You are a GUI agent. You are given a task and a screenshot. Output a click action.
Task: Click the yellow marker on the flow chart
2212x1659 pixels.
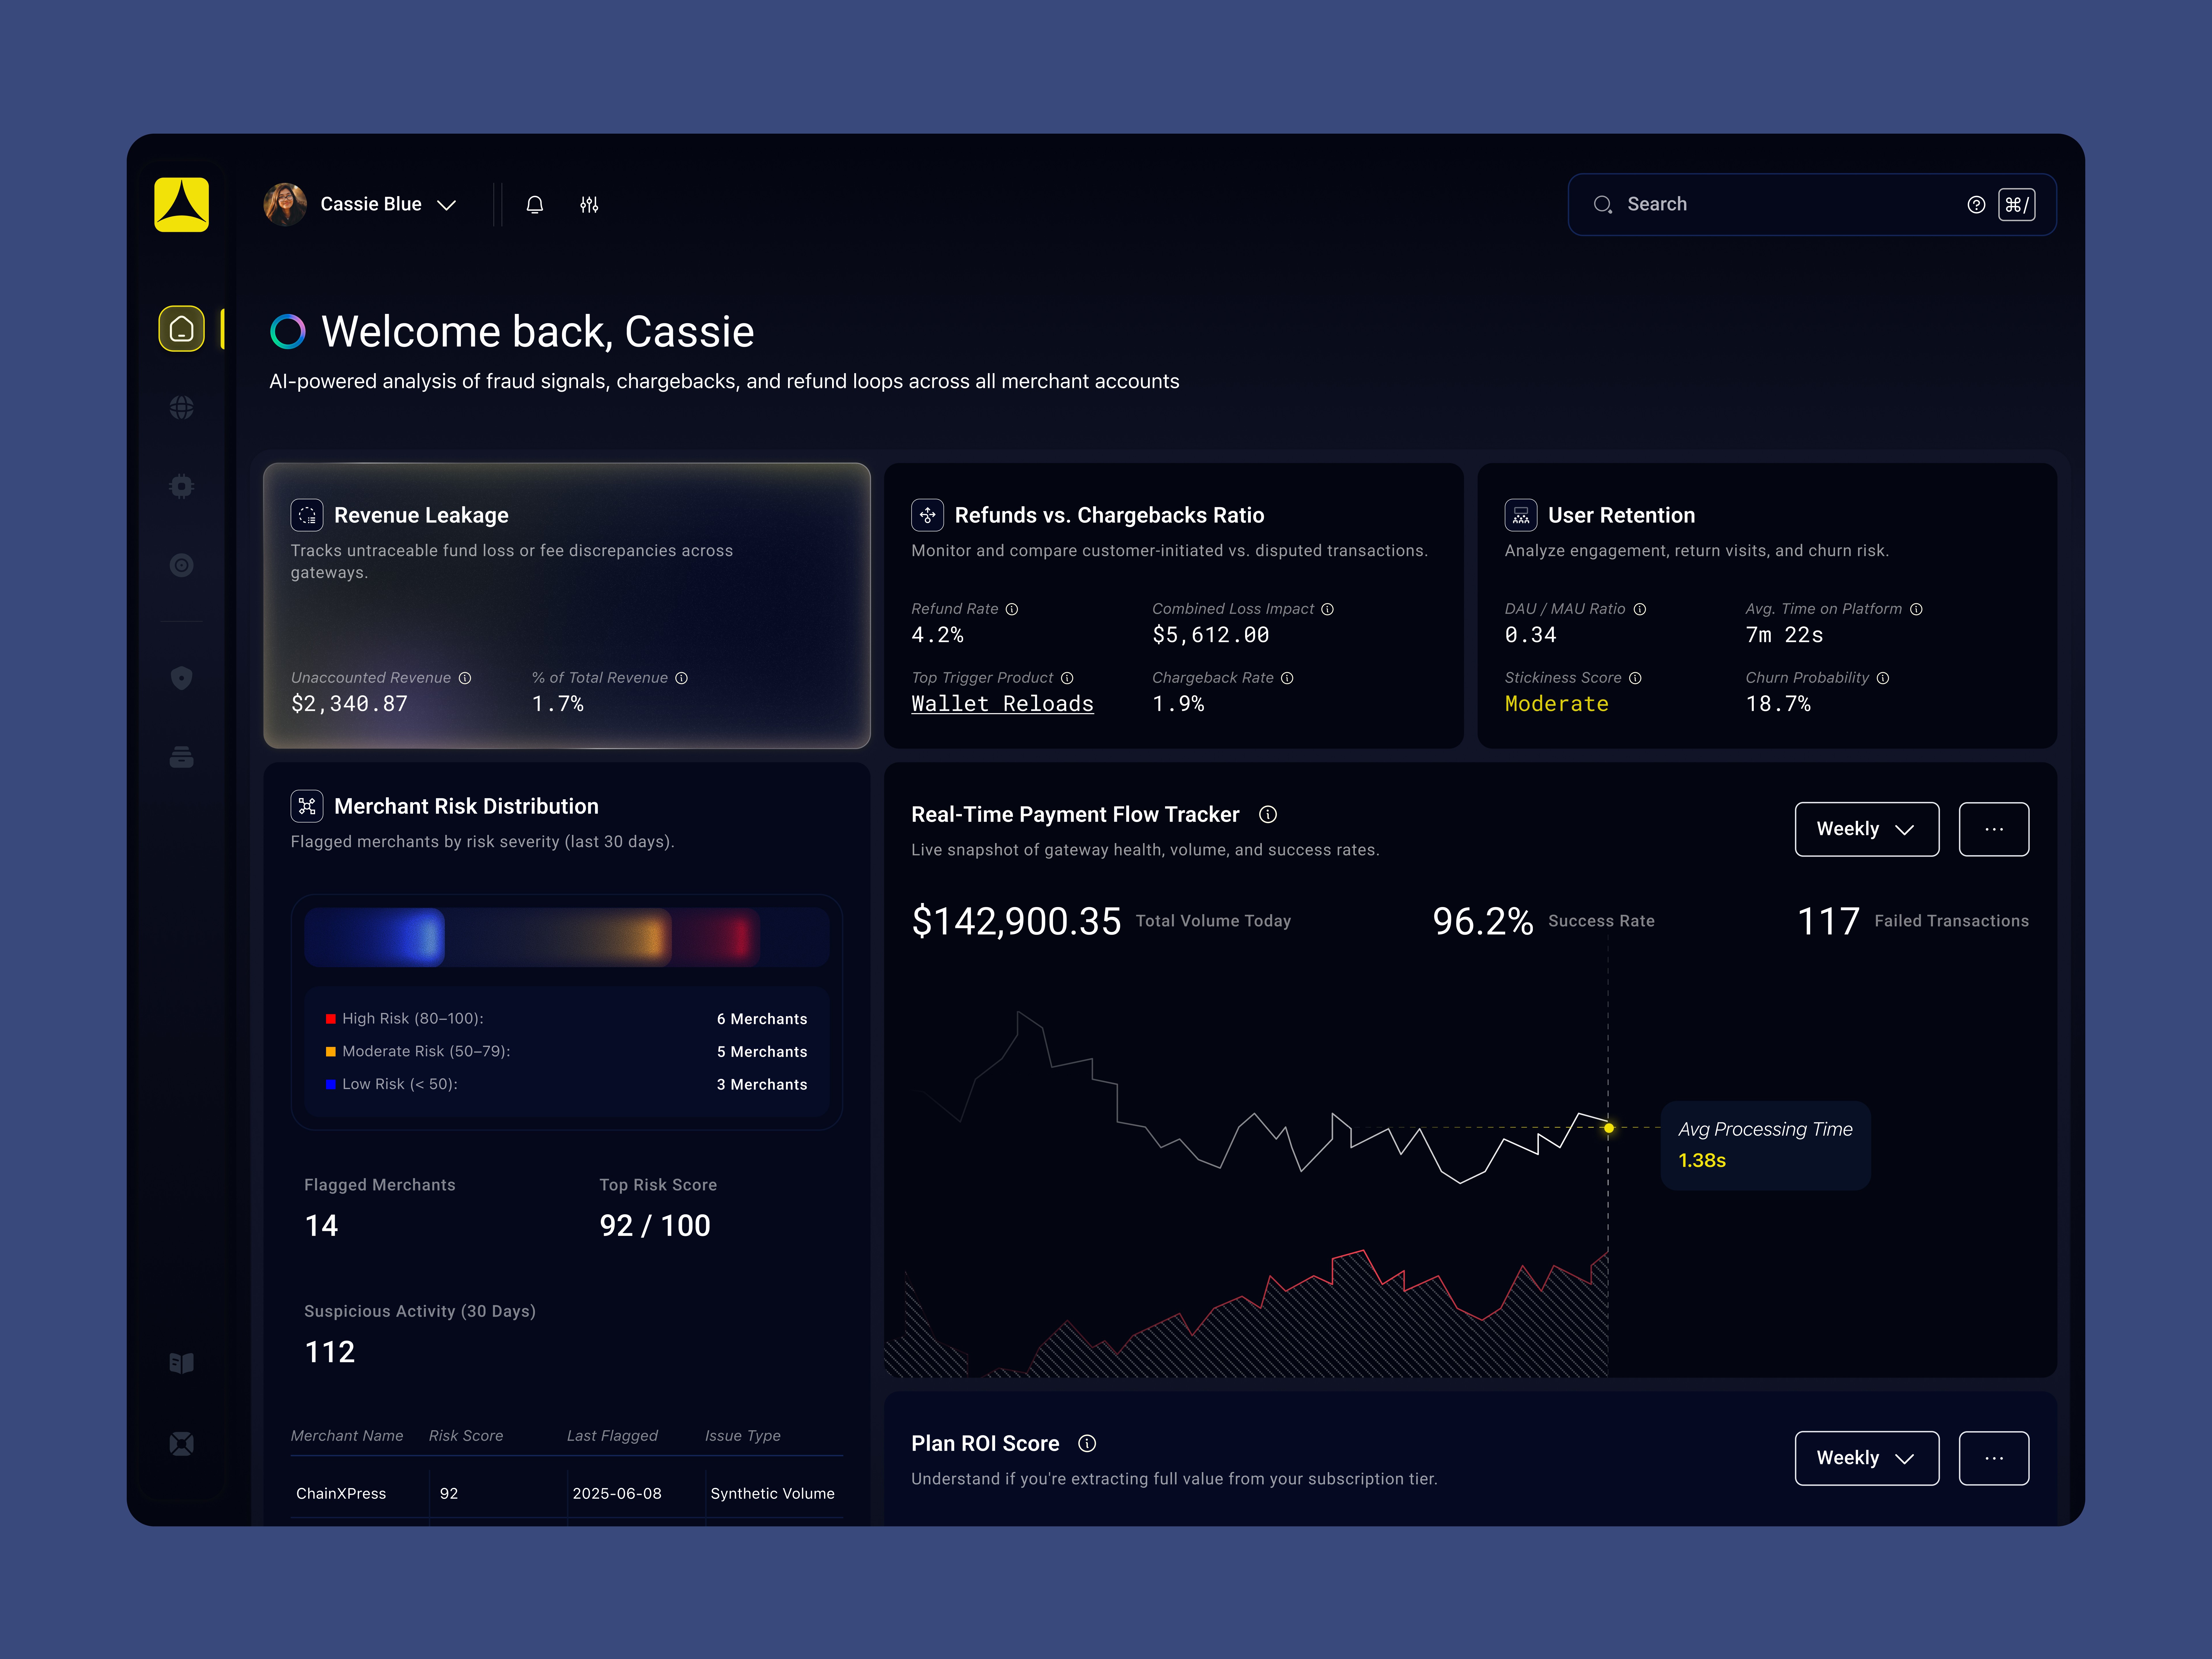click(x=1608, y=1128)
